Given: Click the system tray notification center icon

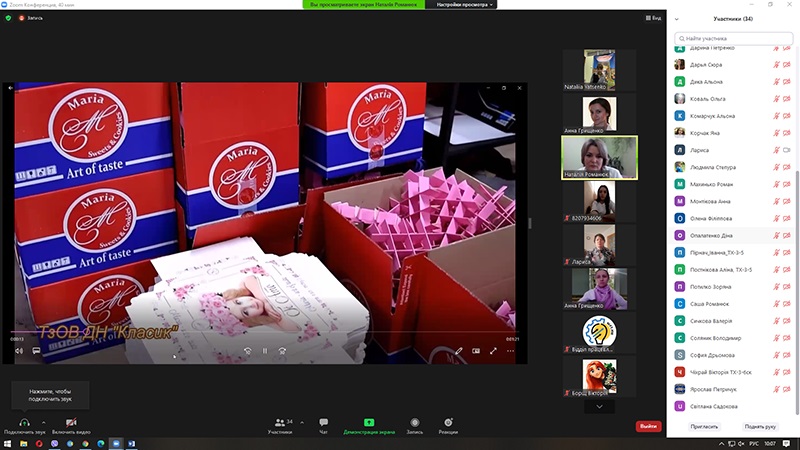Looking at the screenshot, I should click(x=786, y=444).
